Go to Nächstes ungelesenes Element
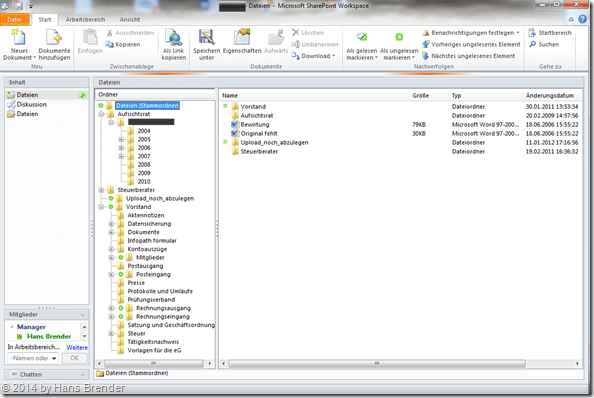This screenshot has height=398, width=594. [x=469, y=56]
